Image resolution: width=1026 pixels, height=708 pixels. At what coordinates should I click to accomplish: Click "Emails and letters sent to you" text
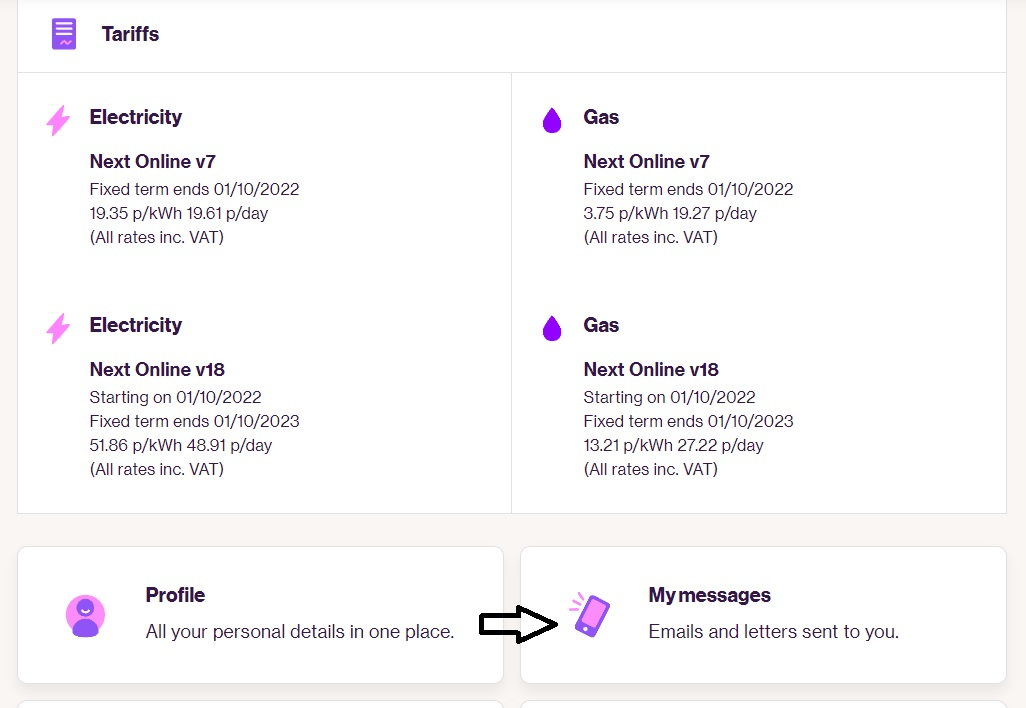click(773, 632)
